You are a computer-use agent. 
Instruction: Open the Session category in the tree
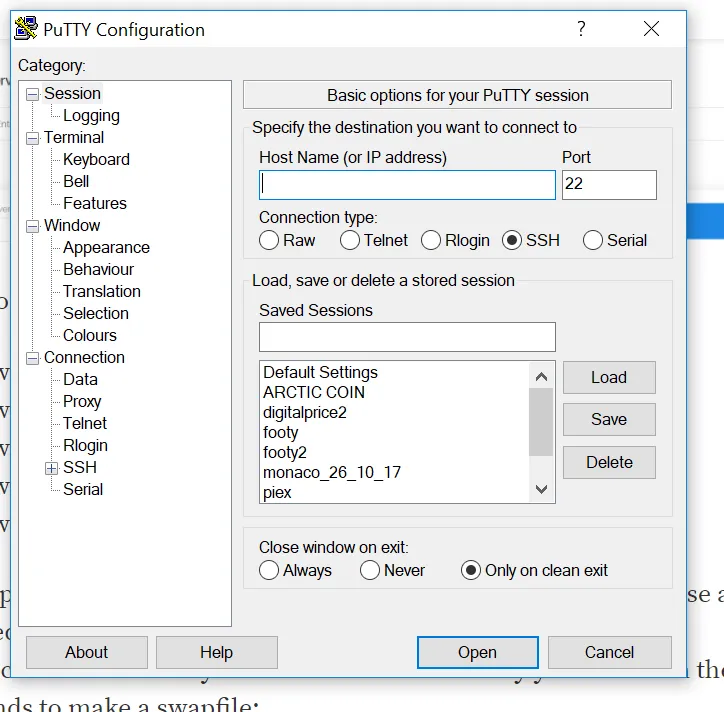click(72, 93)
